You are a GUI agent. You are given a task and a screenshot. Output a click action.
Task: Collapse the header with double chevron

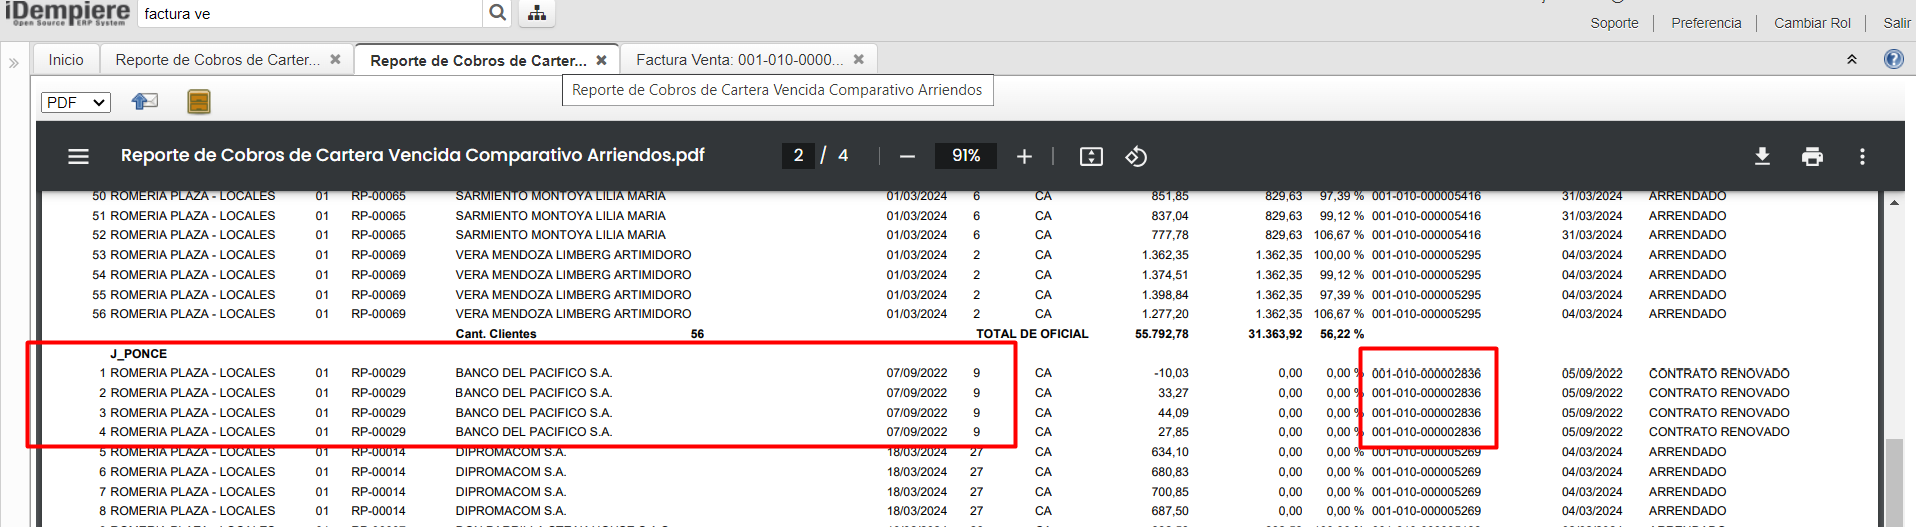pyautogui.click(x=1851, y=60)
